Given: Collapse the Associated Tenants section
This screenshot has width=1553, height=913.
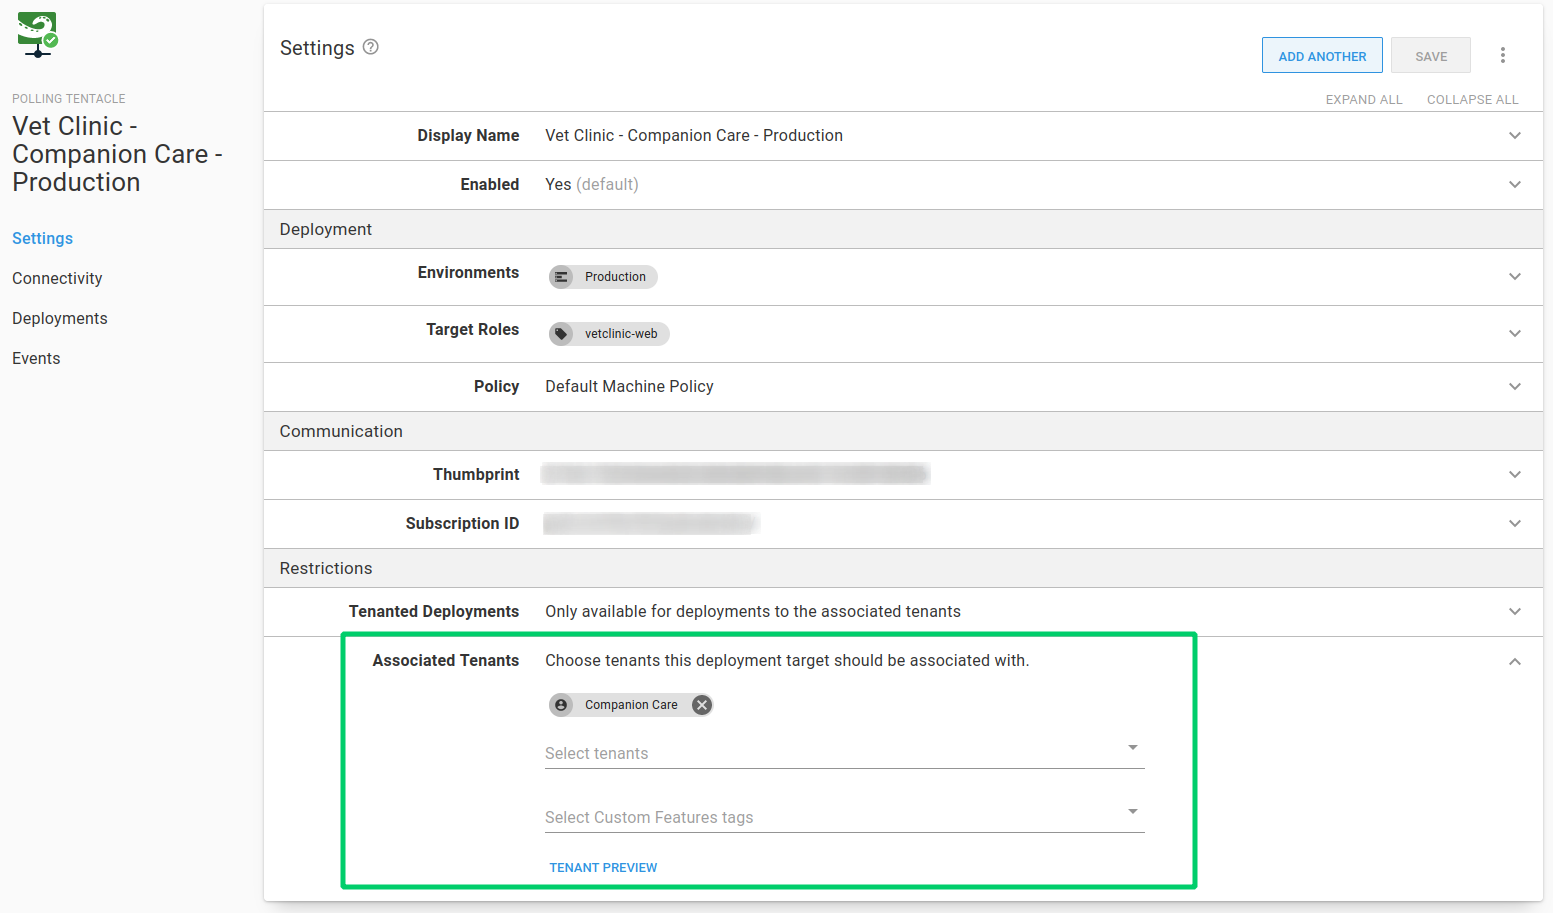Looking at the screenshot, I should pyautogui.click(x=1514, y=661).
